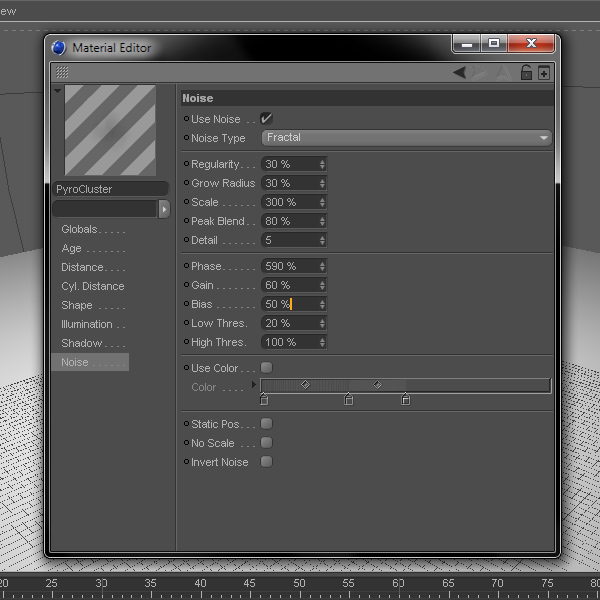Screen dimensions: 600x600
Task: Click the second gradient color knot
Action: click(349, 399)
